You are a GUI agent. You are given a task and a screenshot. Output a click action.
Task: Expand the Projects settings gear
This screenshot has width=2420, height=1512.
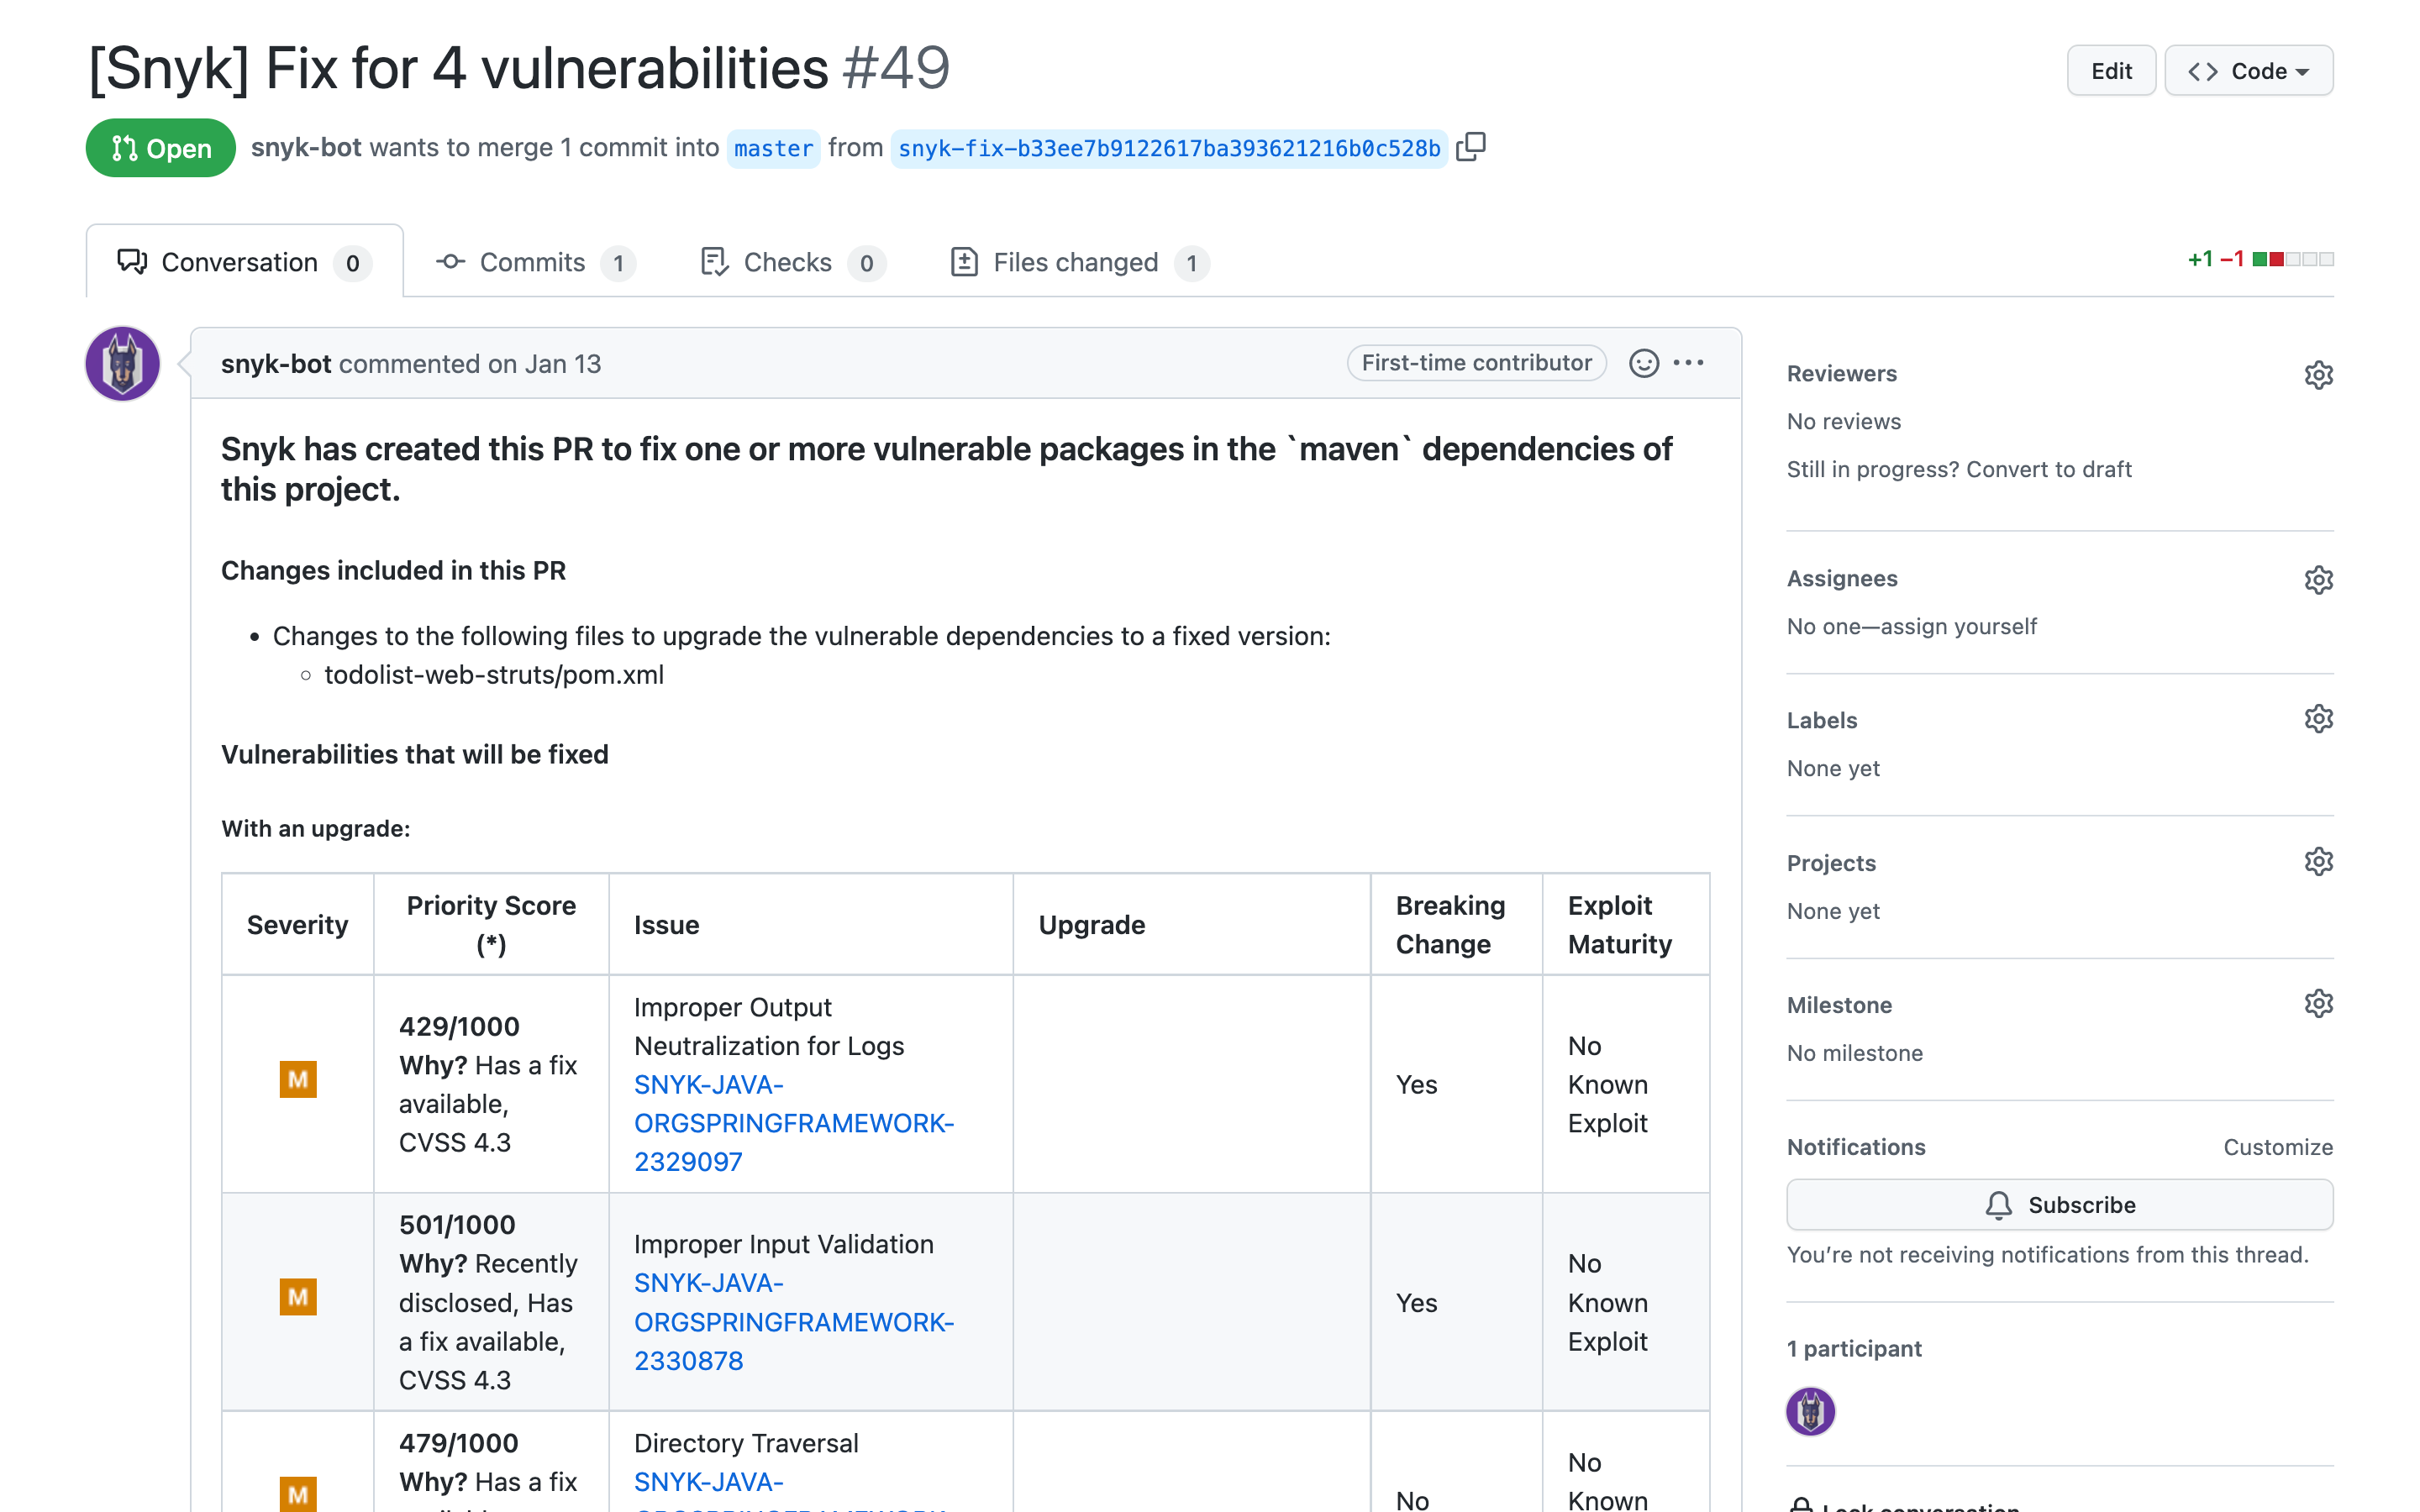point(2317,860)
